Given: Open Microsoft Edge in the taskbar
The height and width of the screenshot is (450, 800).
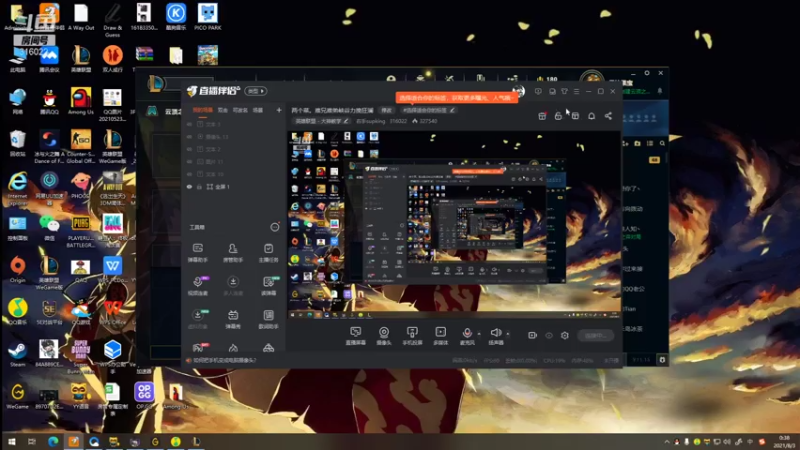Looking at the screenshot, I should 53,442.
